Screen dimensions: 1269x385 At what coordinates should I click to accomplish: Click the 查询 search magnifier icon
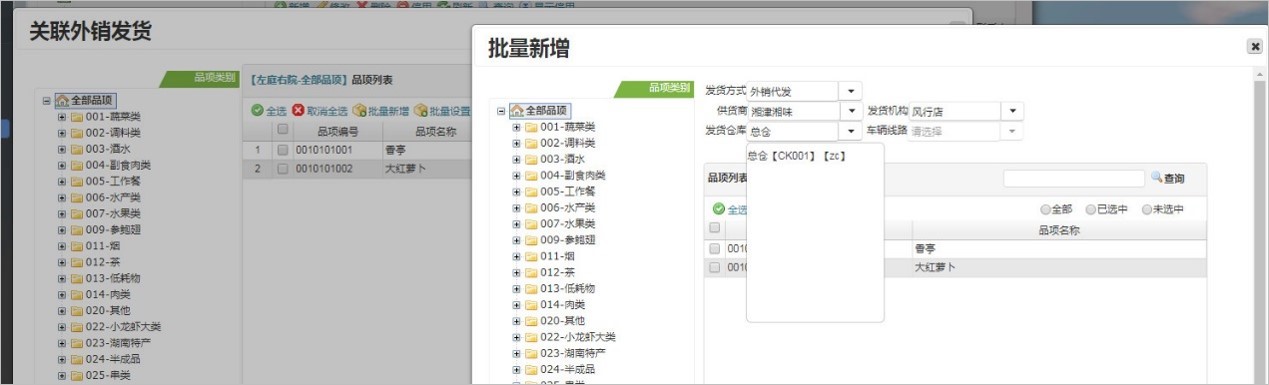(1156, 177)
